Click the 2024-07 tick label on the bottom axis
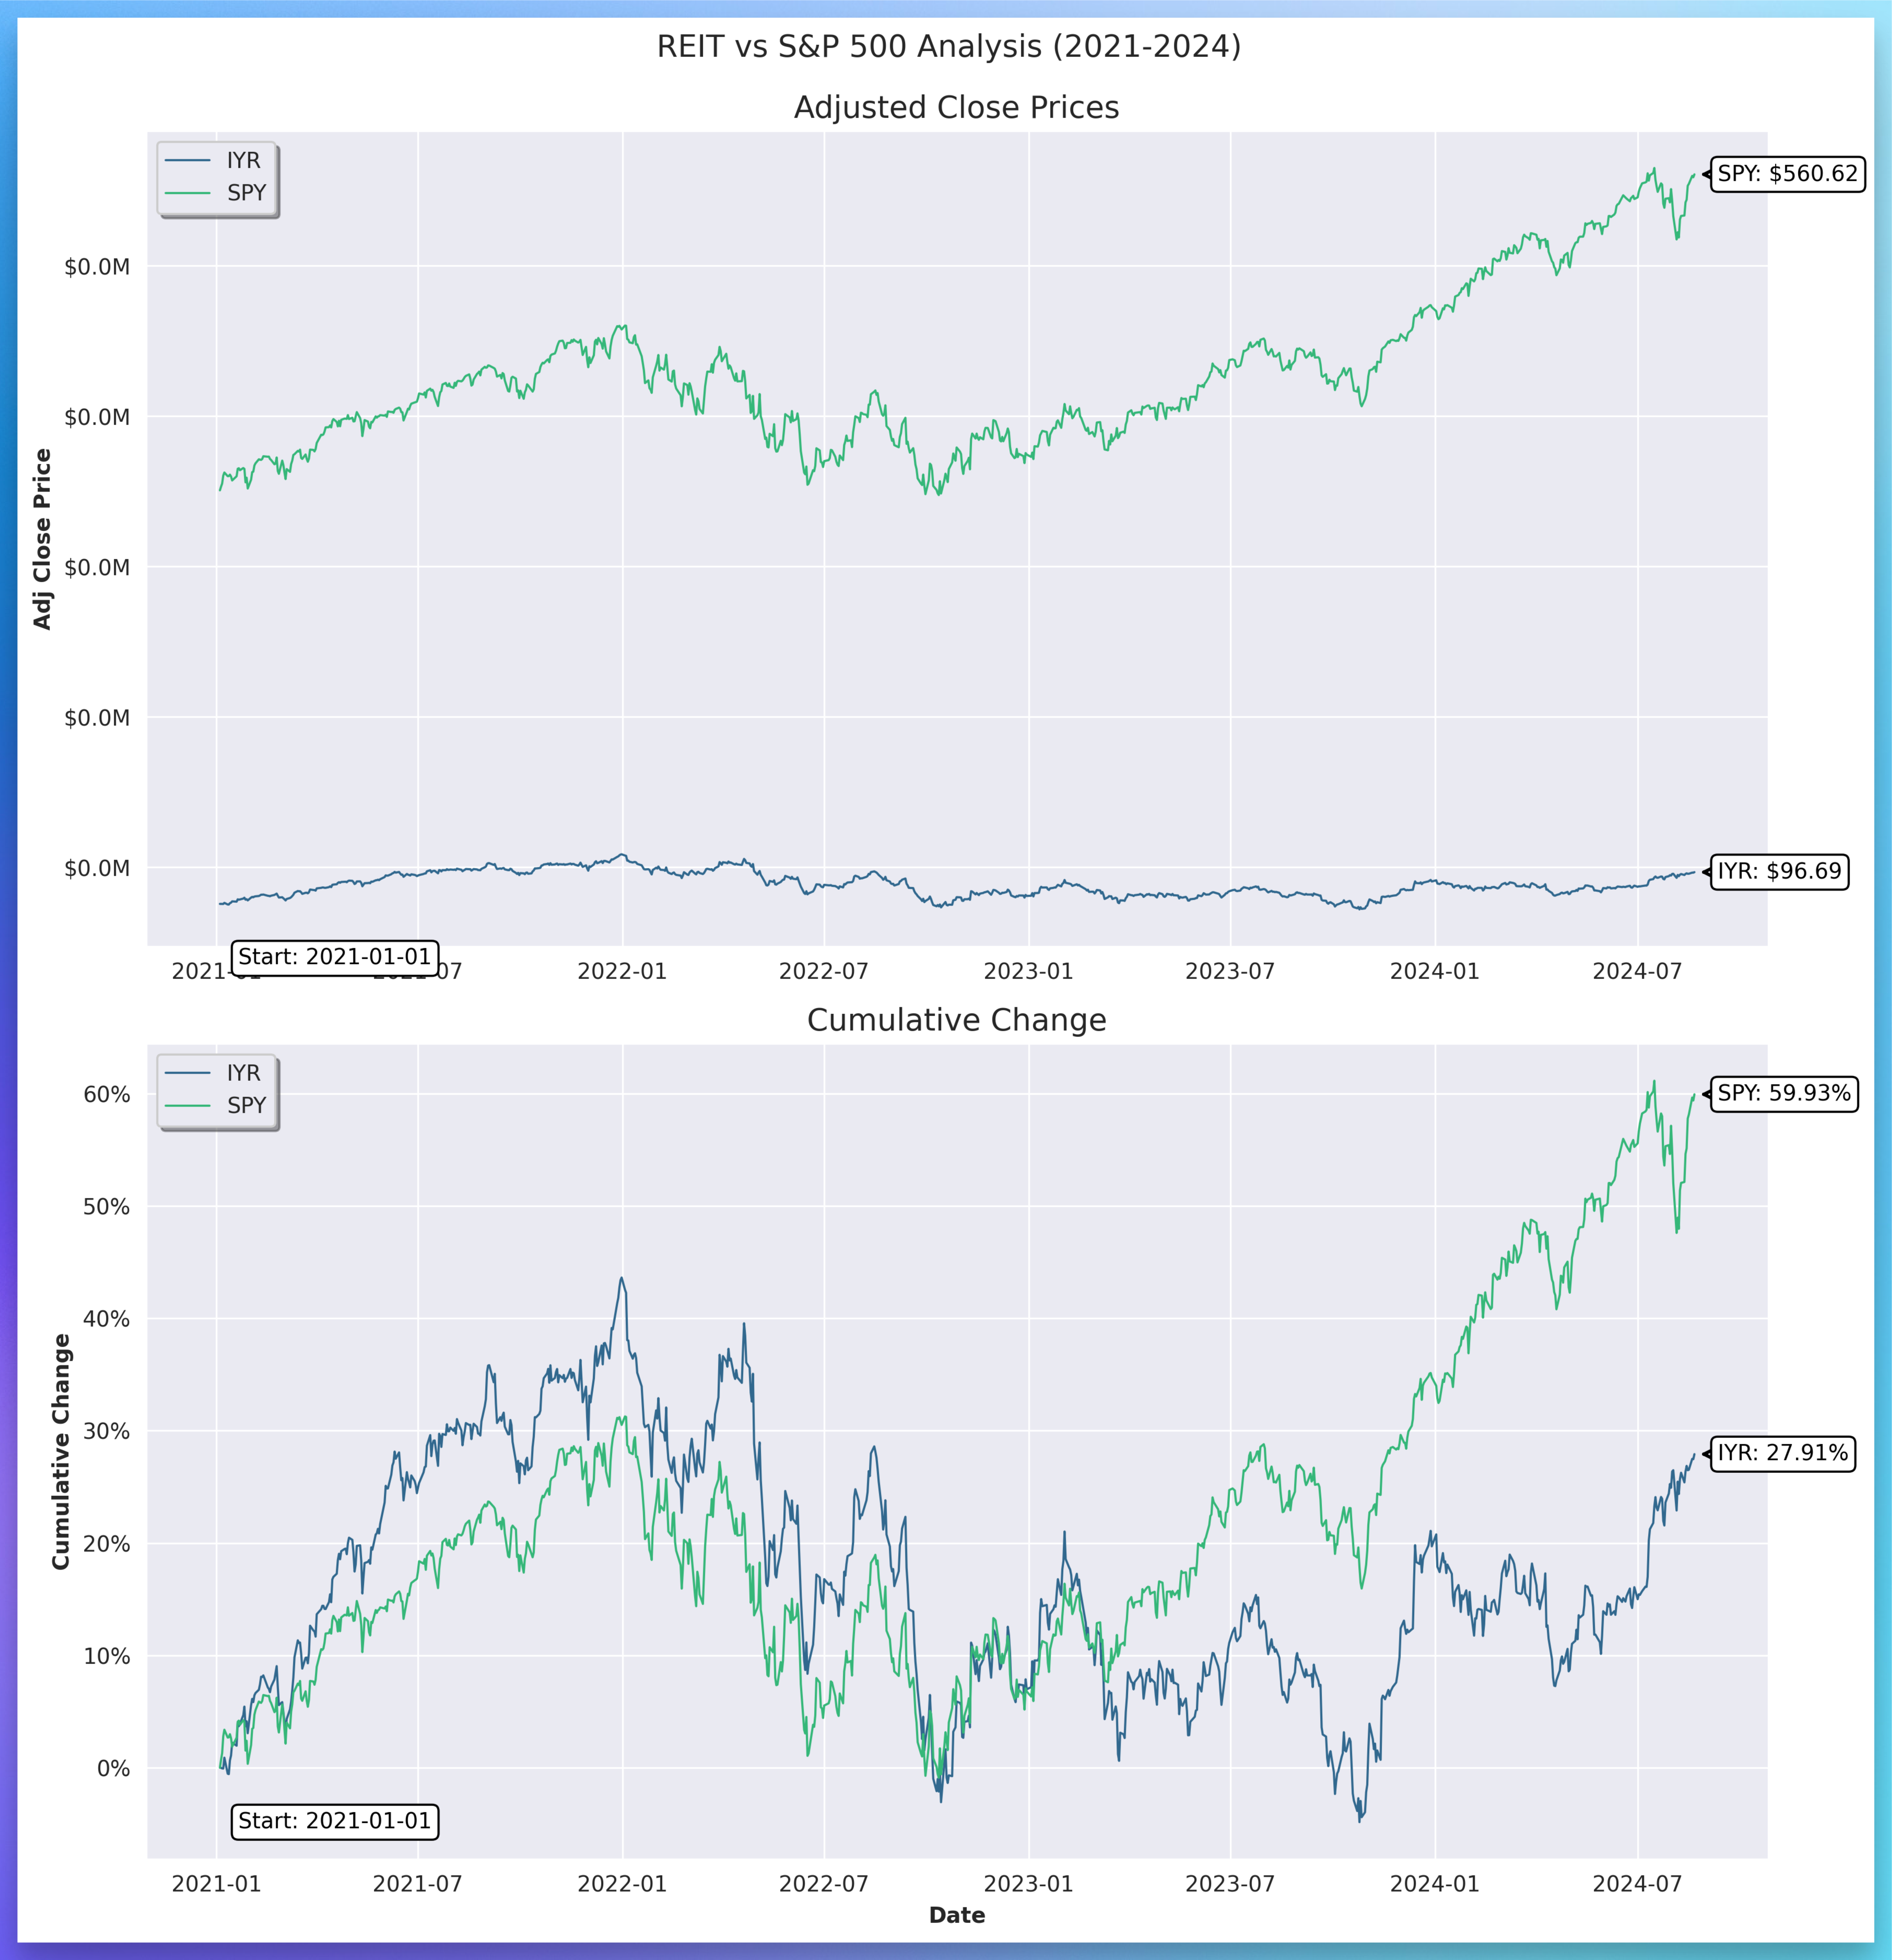This screenshot has width=1892, height=1960. [x=1638, y=1884]
